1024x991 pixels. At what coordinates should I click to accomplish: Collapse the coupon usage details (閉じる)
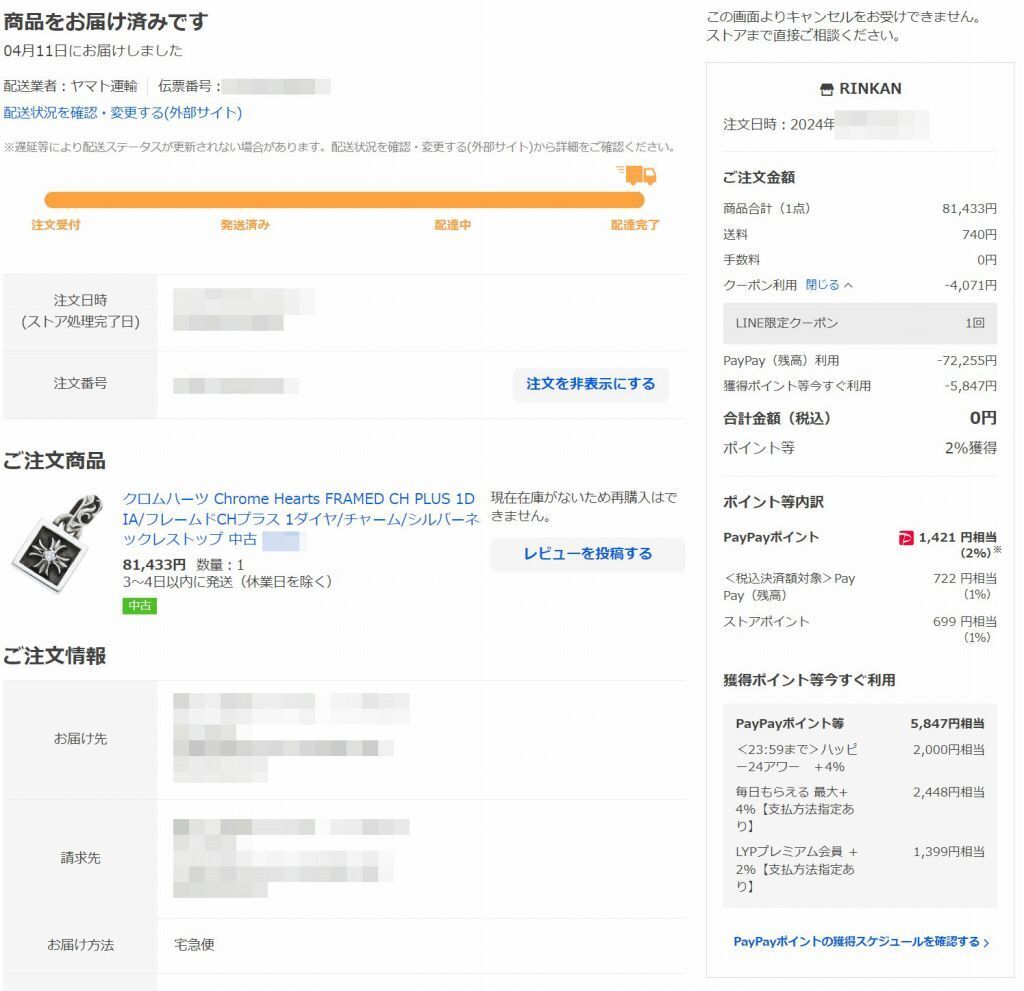pos(822,285)
